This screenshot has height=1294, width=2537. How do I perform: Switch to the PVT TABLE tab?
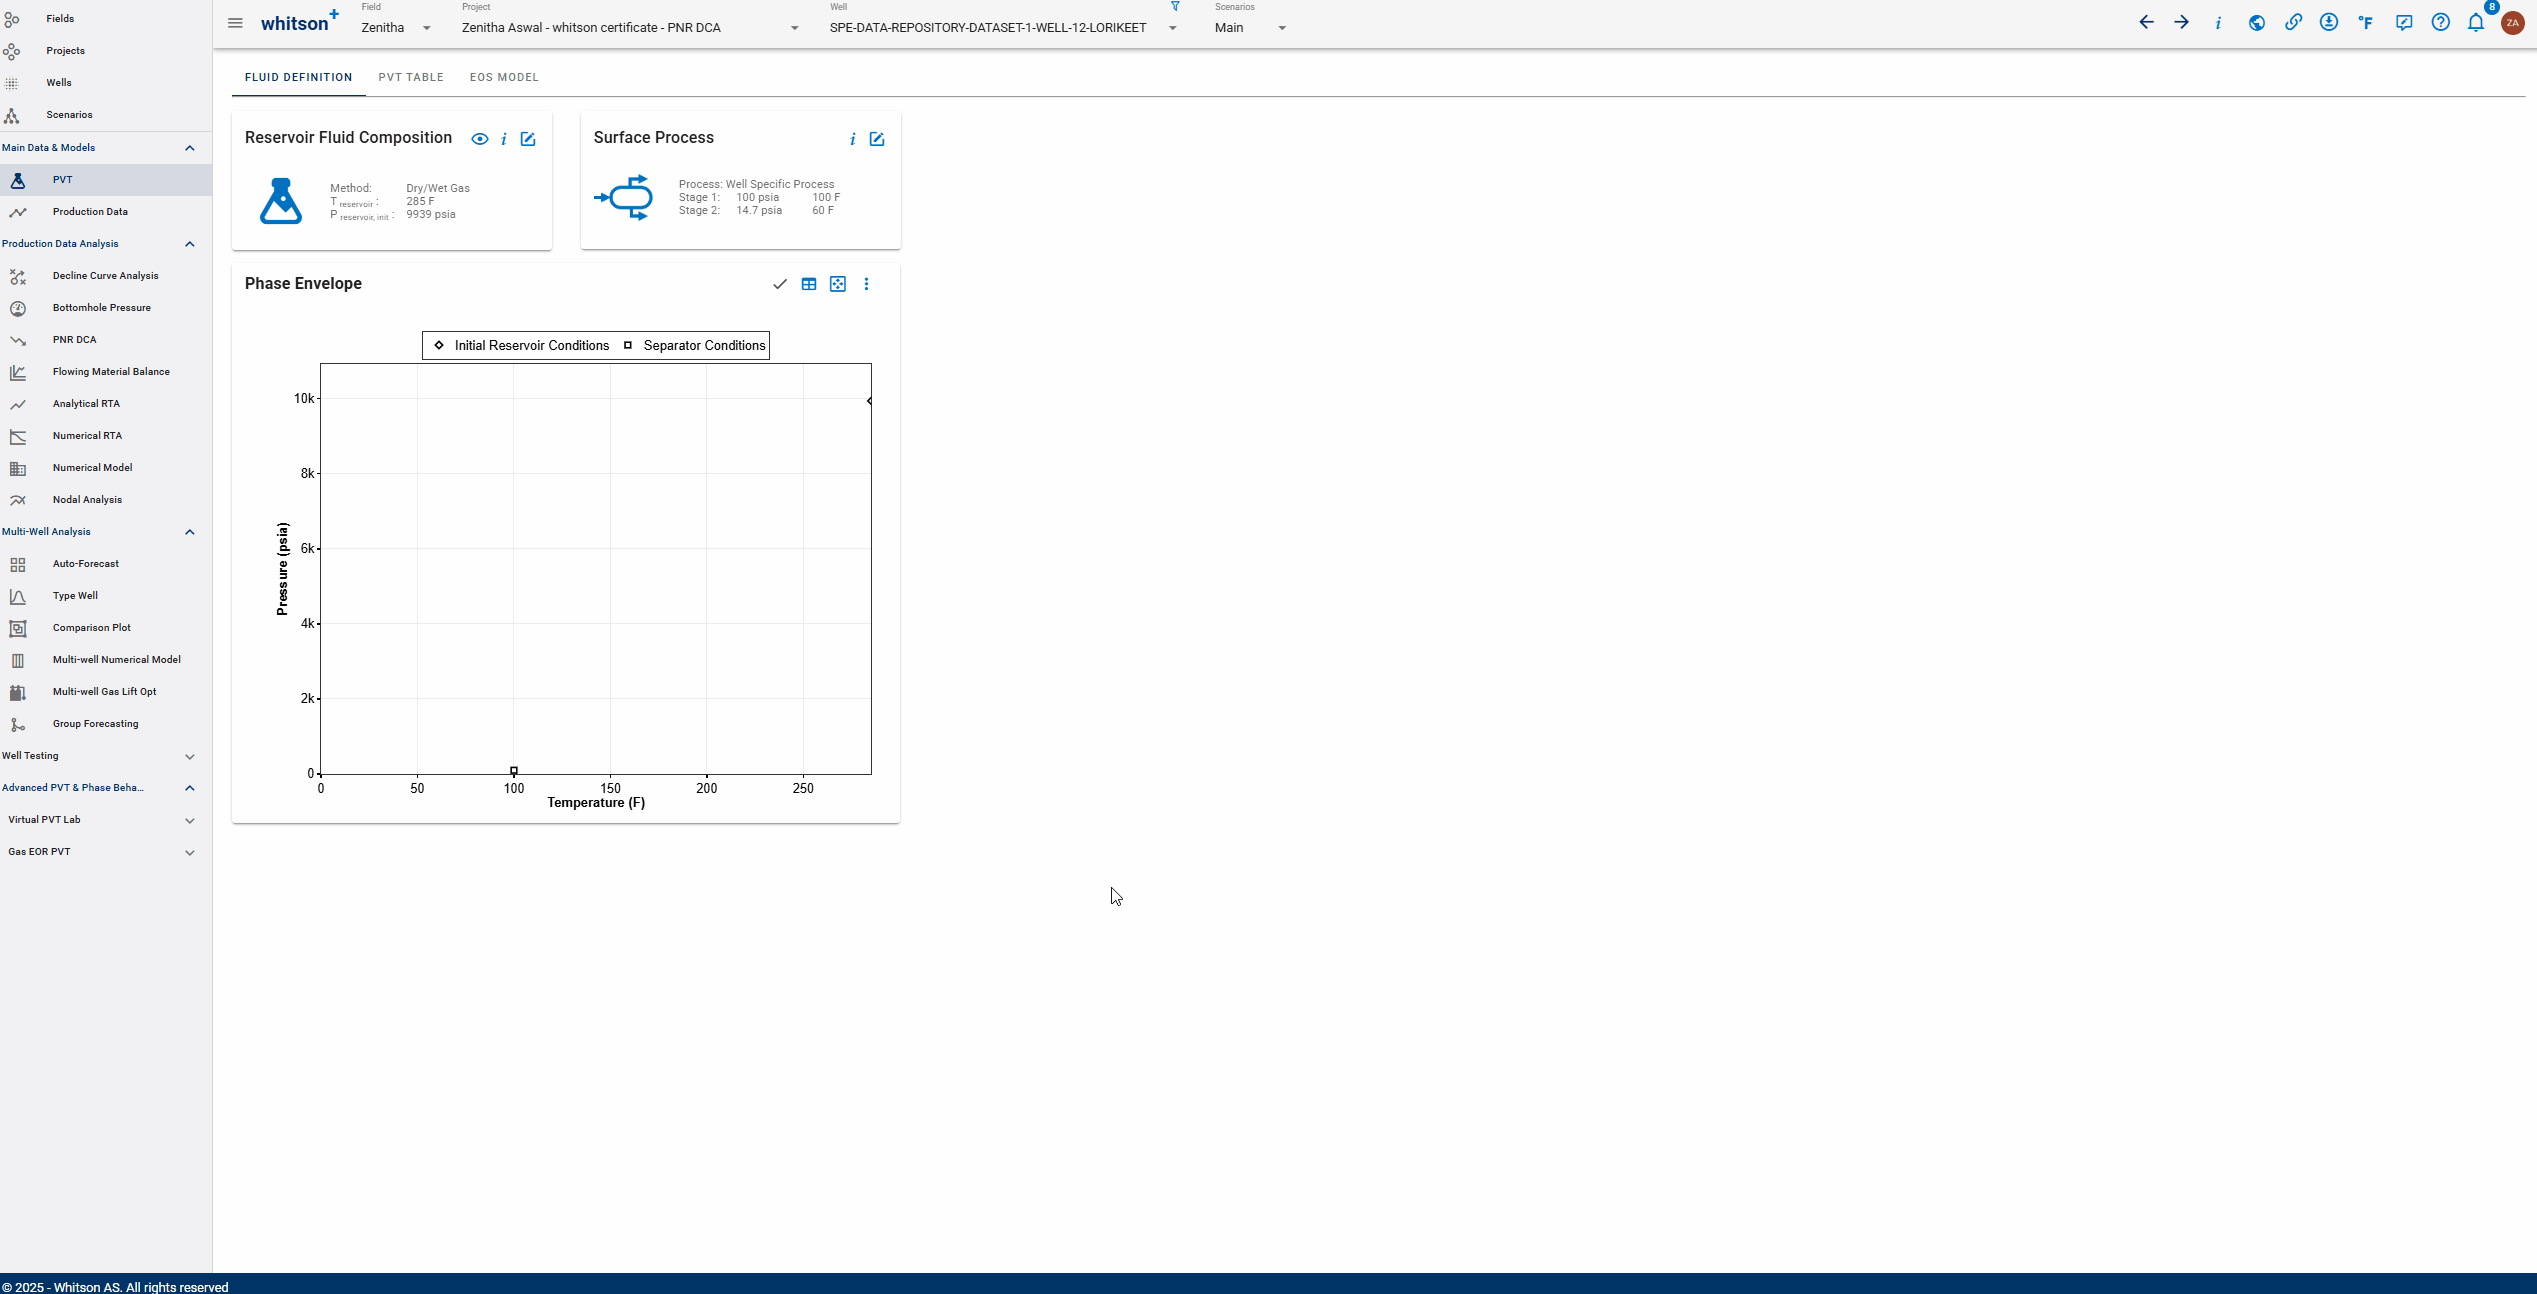point(411,77)
